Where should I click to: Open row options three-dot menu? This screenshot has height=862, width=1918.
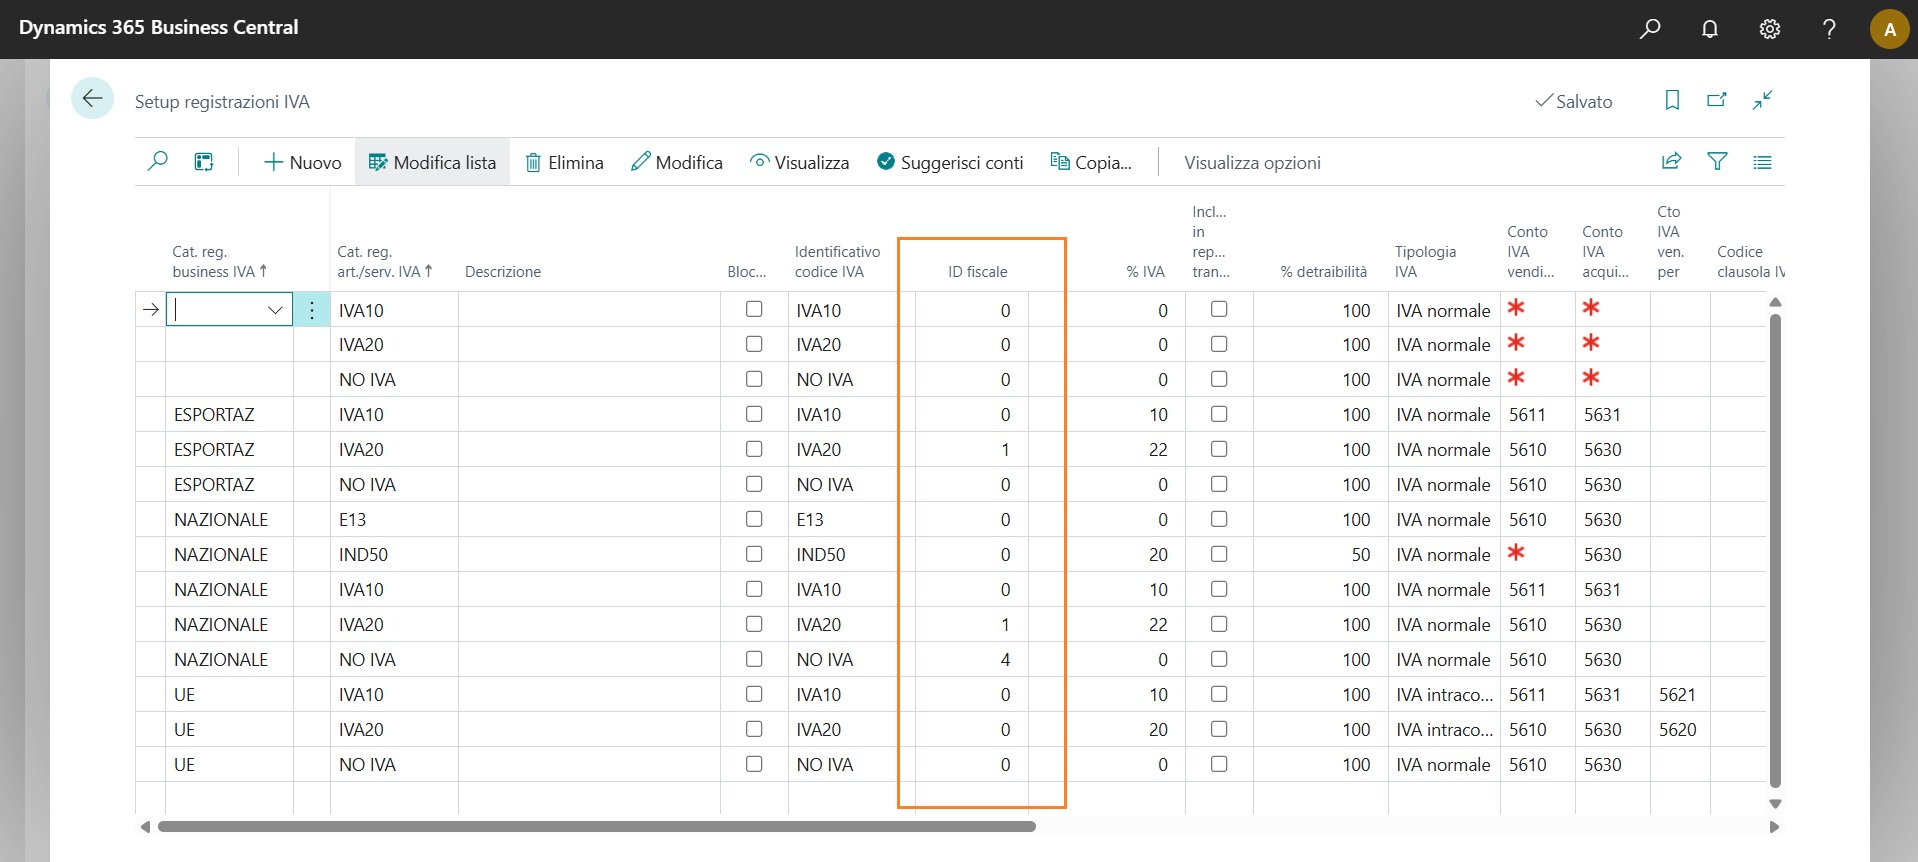tap(312, 310)
